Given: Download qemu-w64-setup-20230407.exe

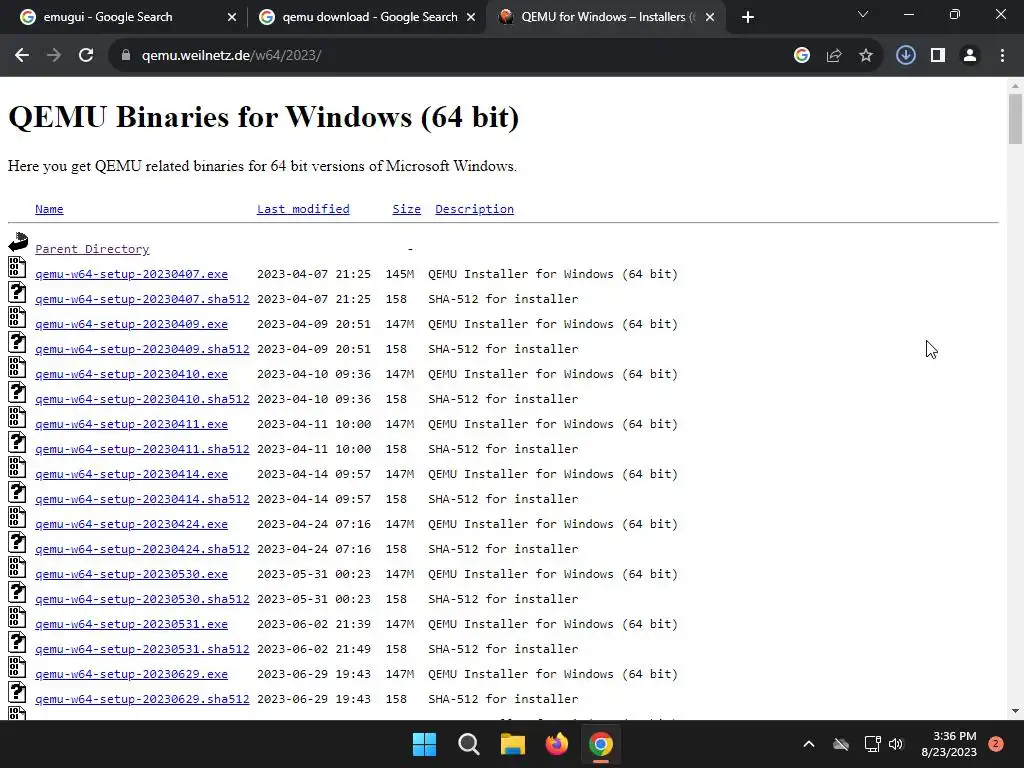Looking at the screenshot, I should (131, 274).
